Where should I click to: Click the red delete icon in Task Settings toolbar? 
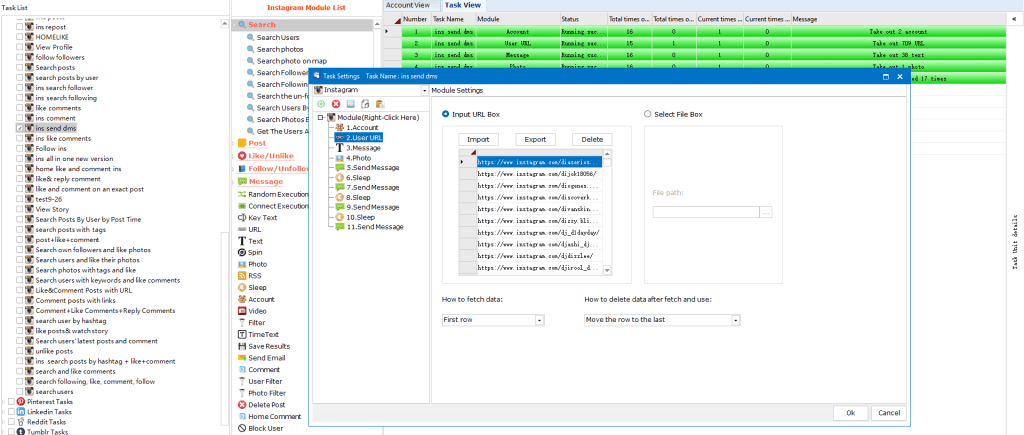click(x=336, y=104)
